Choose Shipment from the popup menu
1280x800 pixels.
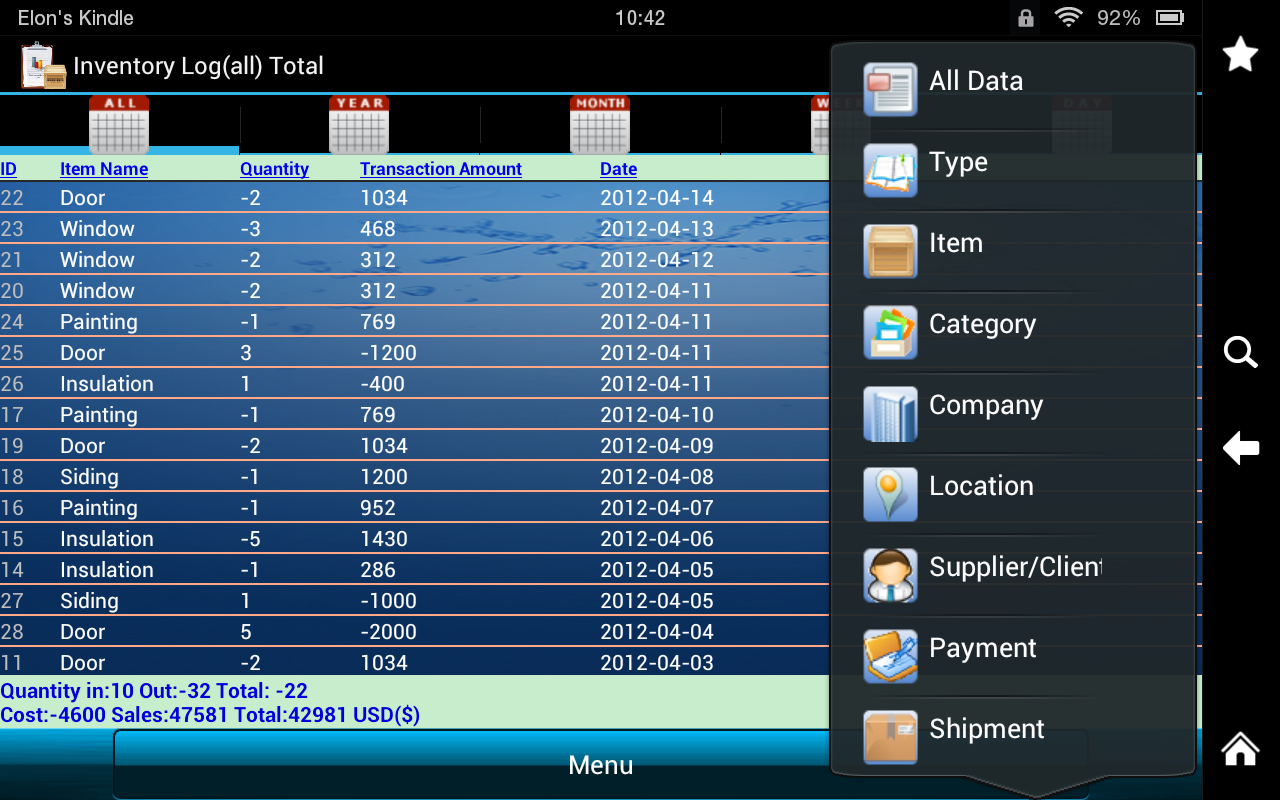[1013, 738]
